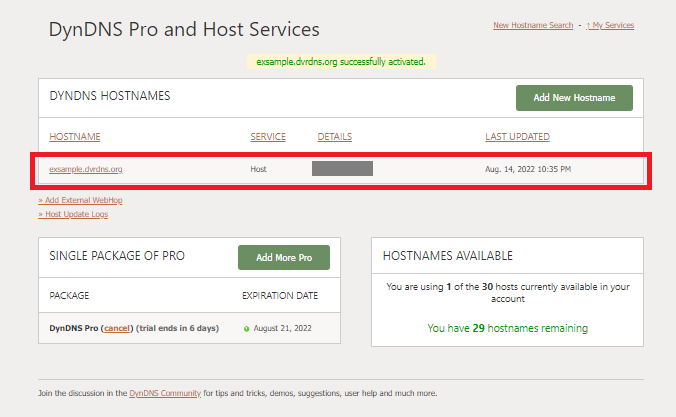Sort by the LAST UPDATED column header
This screenshot has height=417, width=676.
[x=517, y=137]
